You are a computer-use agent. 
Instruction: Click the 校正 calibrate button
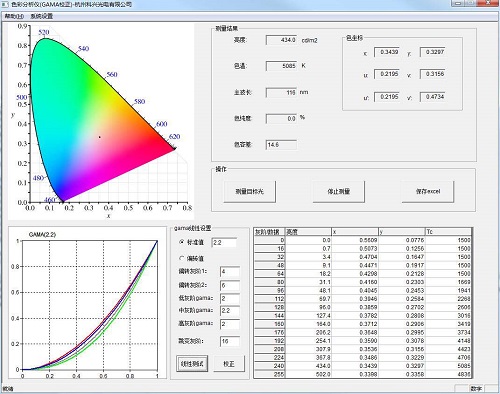(x=229, y=364)
